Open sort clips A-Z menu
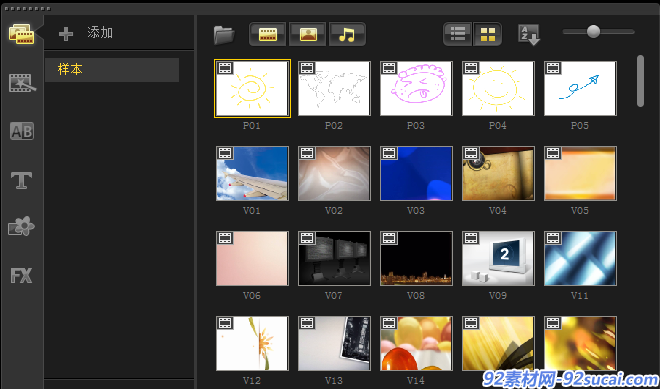 (x=529, y=35)
